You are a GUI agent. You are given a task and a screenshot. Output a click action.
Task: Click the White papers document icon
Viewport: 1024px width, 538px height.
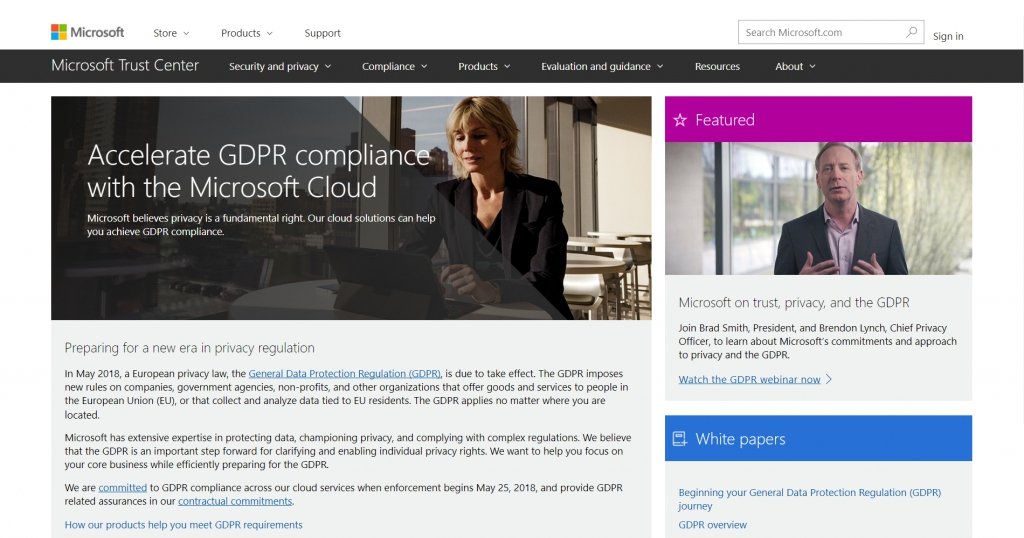click(680, 439)
